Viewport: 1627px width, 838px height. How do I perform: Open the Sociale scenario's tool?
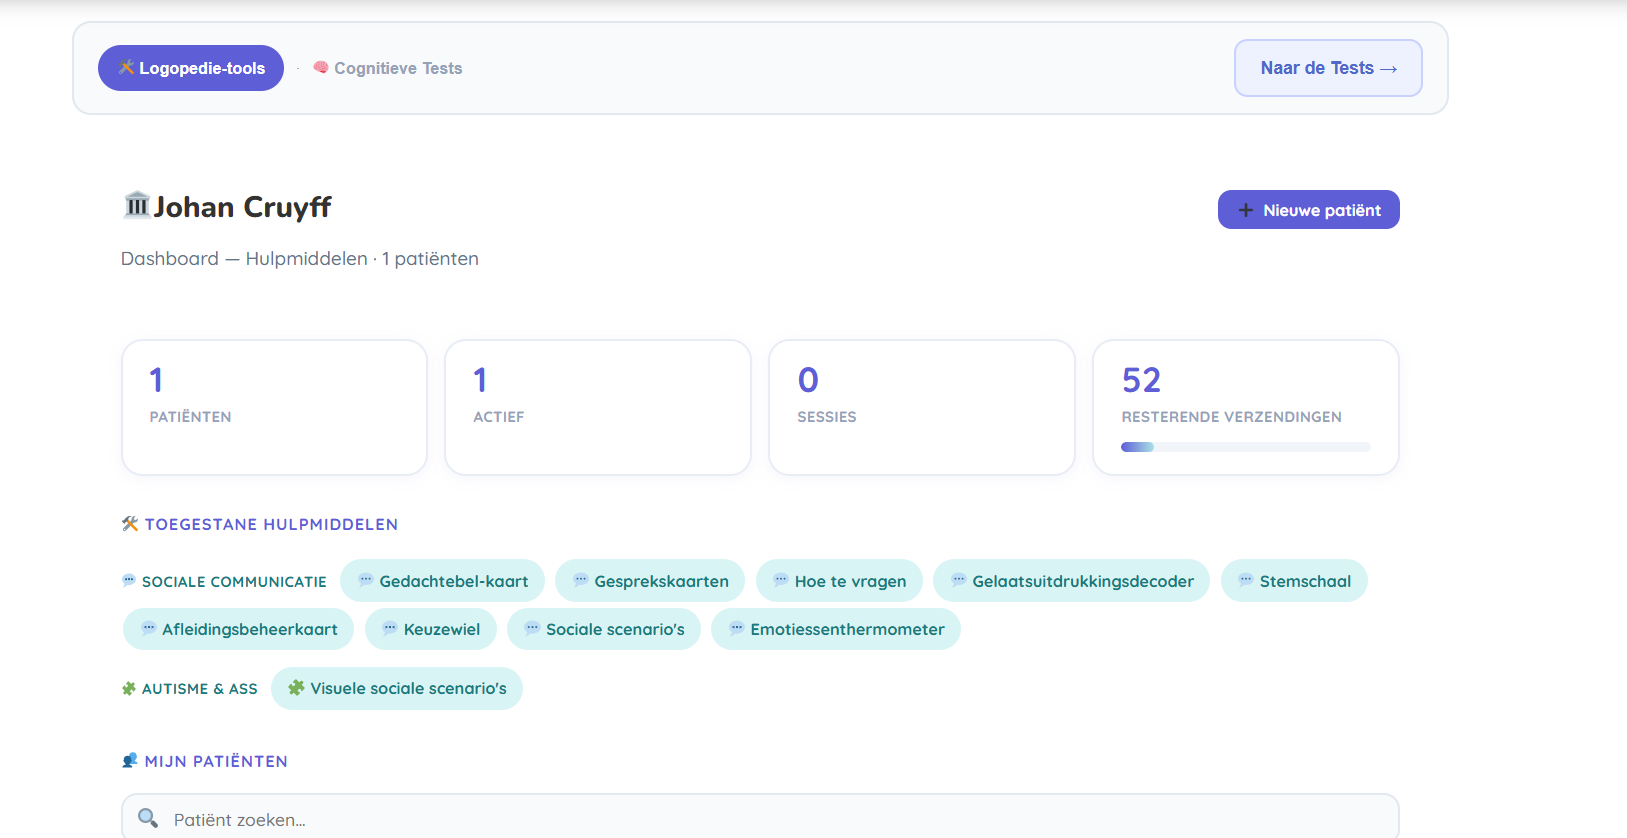(x=604, y=629)
